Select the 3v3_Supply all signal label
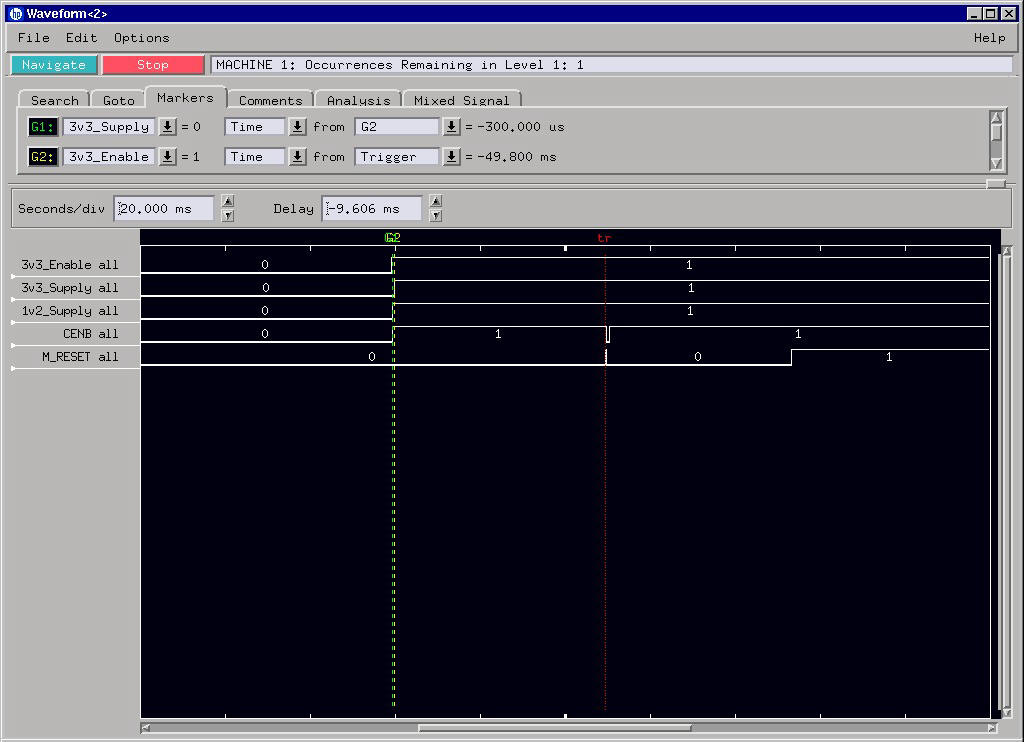Image resolution: width=1024 pixels, height=742 pixels. 70,287
